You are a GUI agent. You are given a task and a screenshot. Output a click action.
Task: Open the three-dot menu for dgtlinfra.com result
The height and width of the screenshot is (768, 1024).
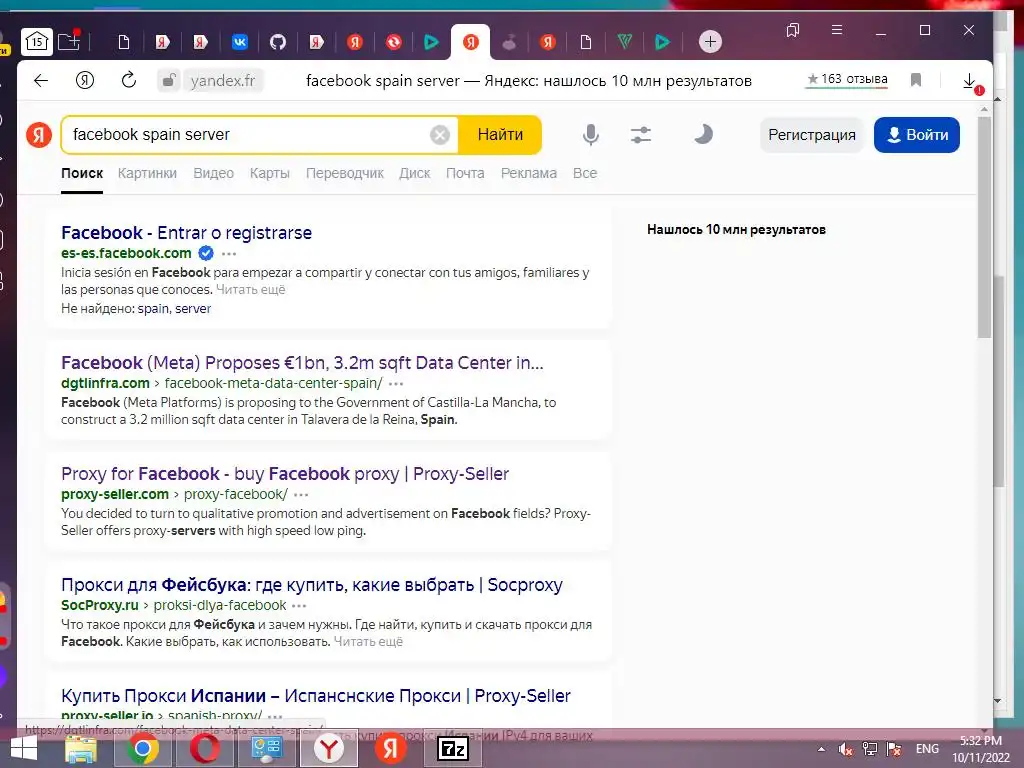(396, 383)
